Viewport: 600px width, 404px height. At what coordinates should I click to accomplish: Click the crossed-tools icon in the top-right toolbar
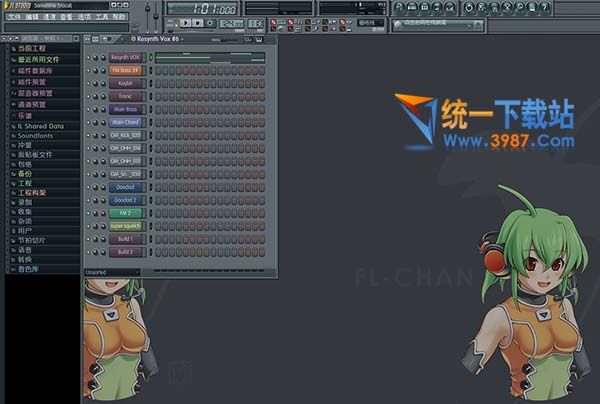pyautogui.click(x=507, y=7)
